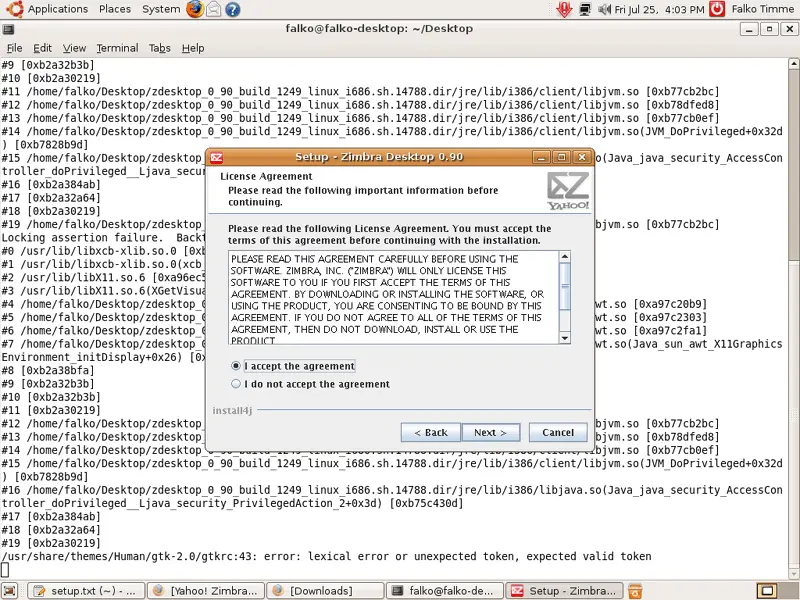The height and width of the screenshot is (600, 800).
Task: Switch to Yahoo! Zimbra browser taskbar window
Action: coord(206,591)
